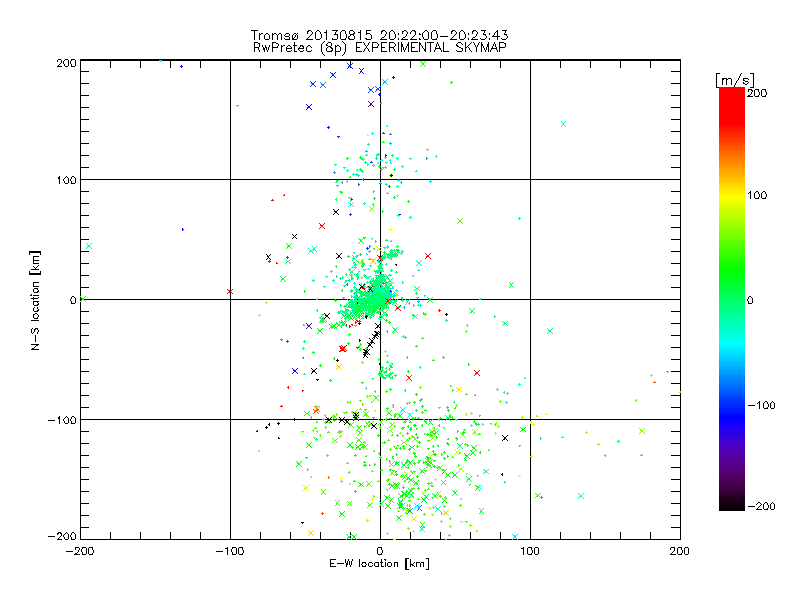Click the y-axis tick label "0"
The height and width of the screenshot is (600, 800).
pos(73,300)
